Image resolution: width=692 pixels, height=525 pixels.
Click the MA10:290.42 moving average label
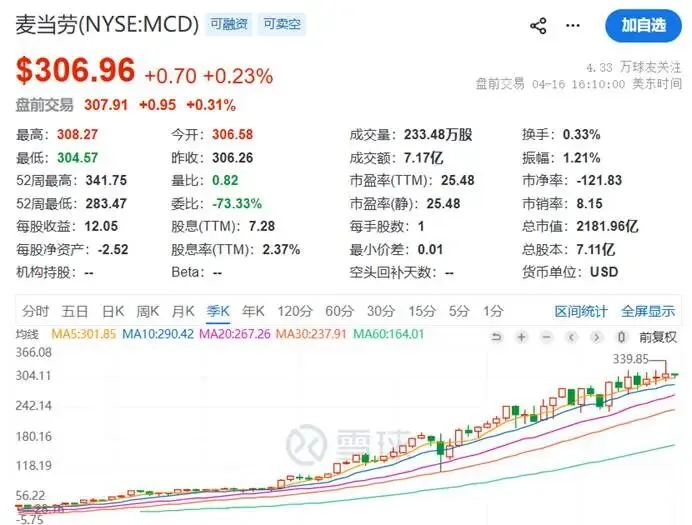click(x=158, y=334)
